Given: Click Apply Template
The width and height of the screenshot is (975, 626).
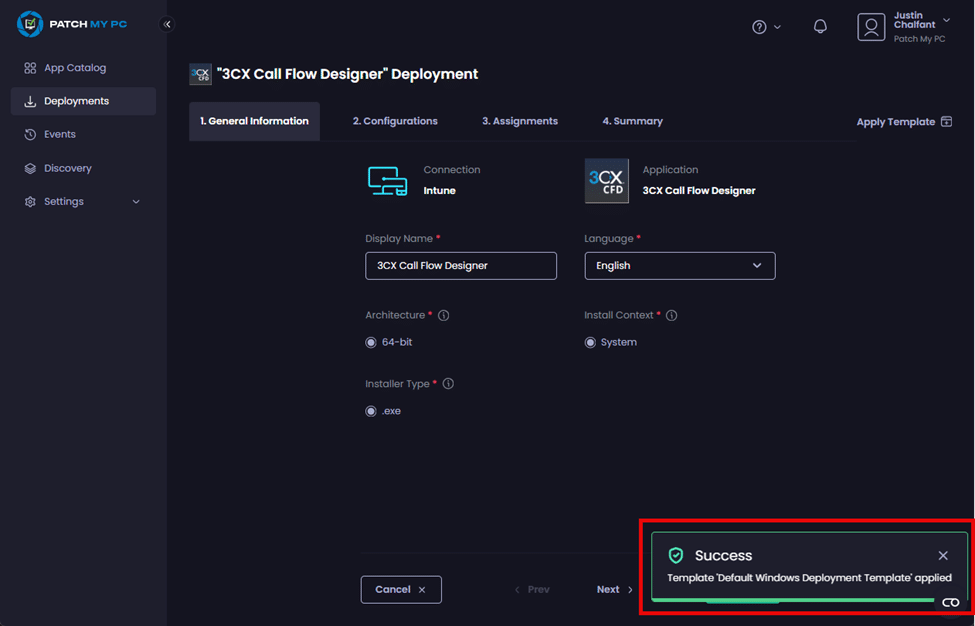Looking at the screenshot, I should pyautogui.click(x=903, y=122).
